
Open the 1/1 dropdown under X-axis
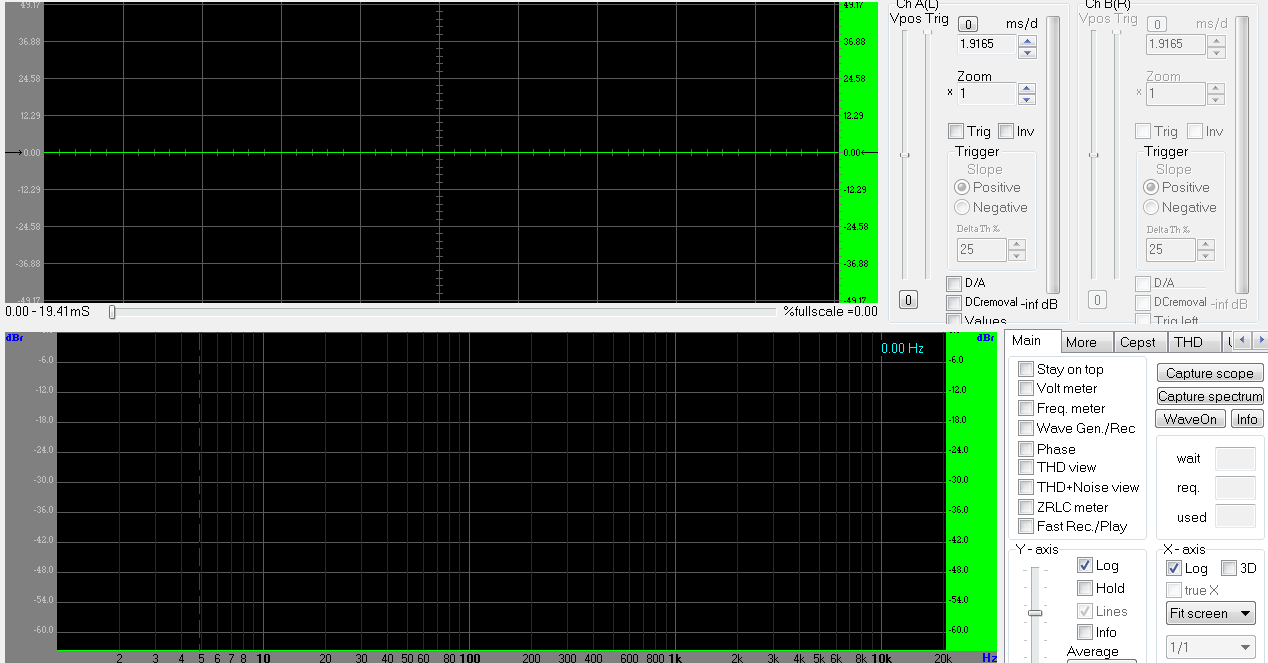(x=1210, y=647)
